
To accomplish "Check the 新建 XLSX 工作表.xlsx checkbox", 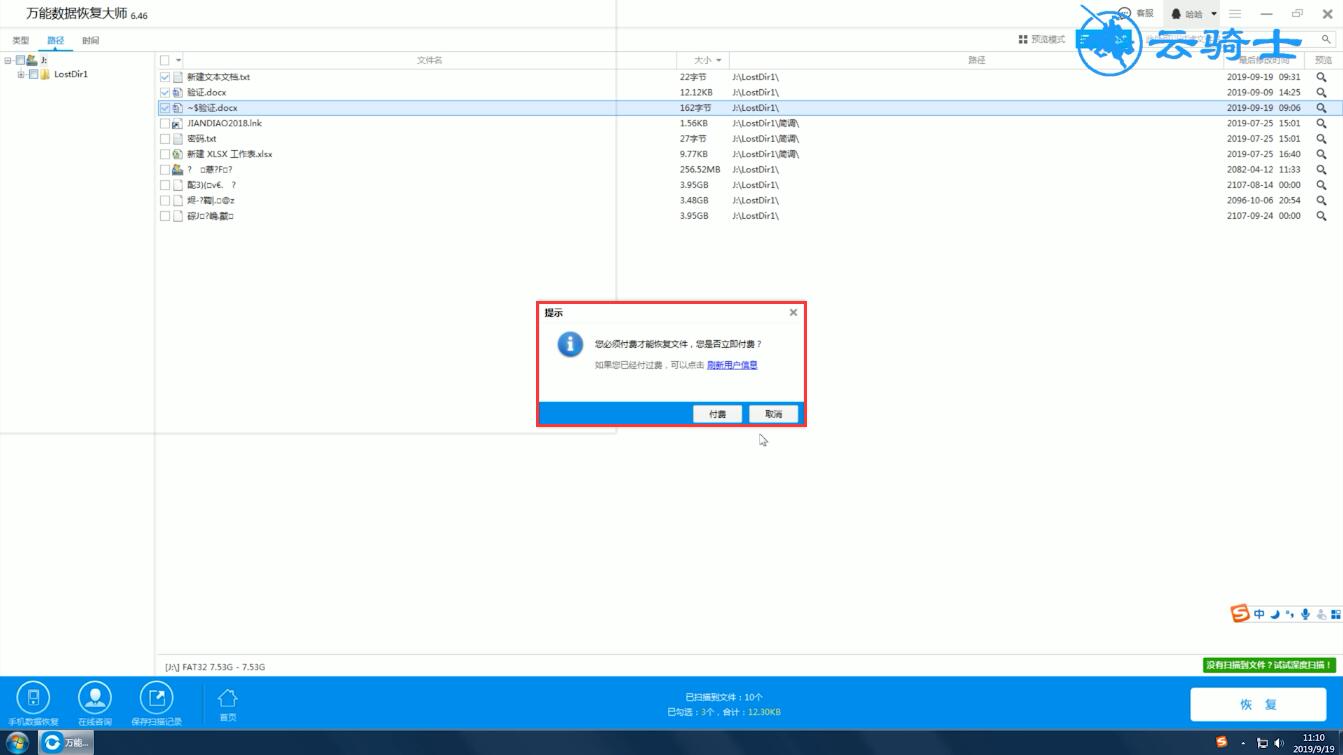I will 165,154.
